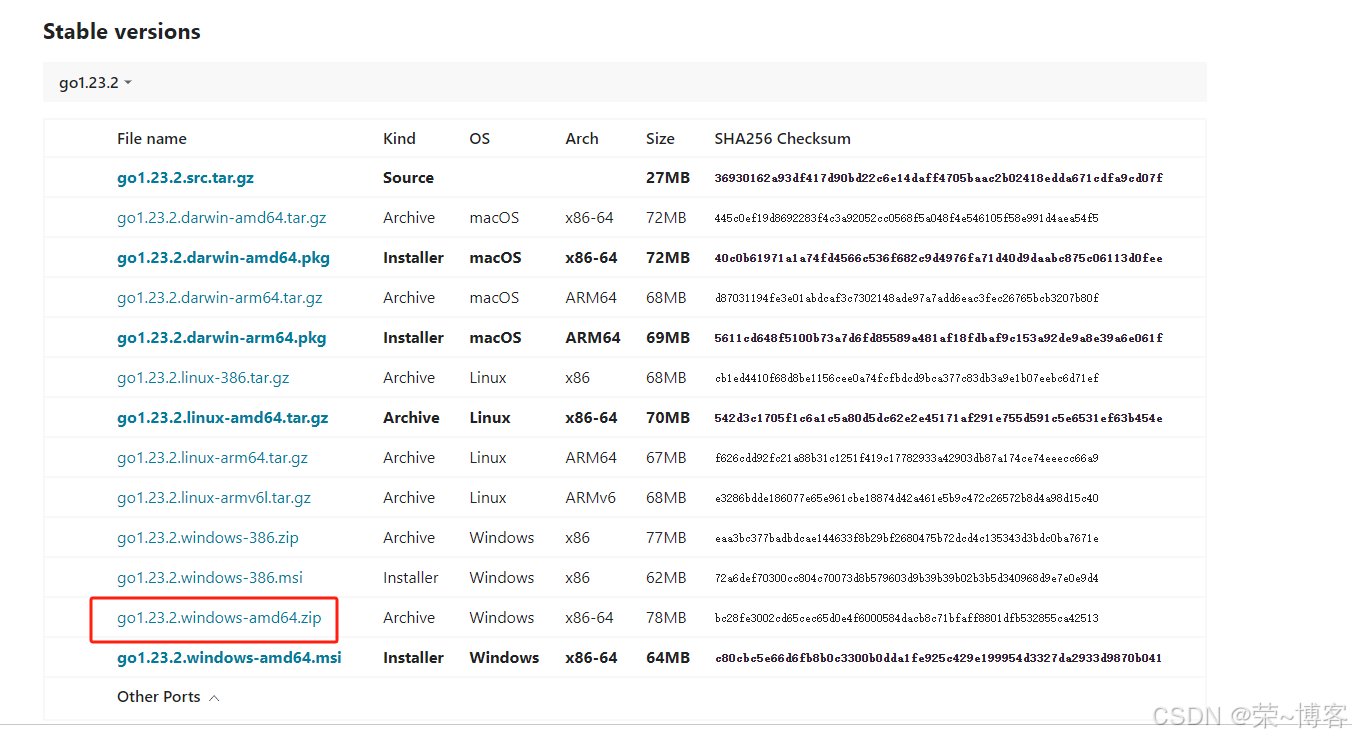Download go1.23.2.windows-amd64.msi installer
The width and height of the screenshot is (1352, 739).
click(x=229, y=658)
